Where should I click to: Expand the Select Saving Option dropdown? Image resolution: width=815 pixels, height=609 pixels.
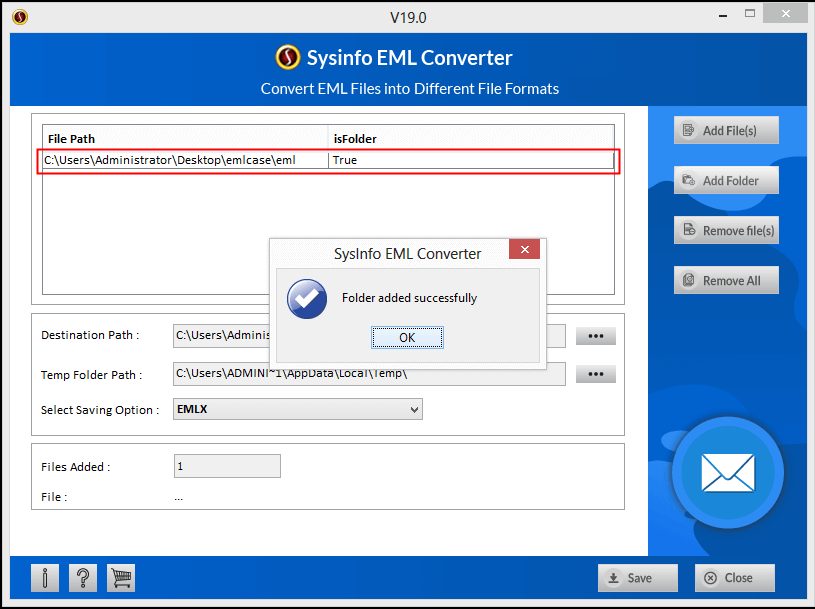415,409
